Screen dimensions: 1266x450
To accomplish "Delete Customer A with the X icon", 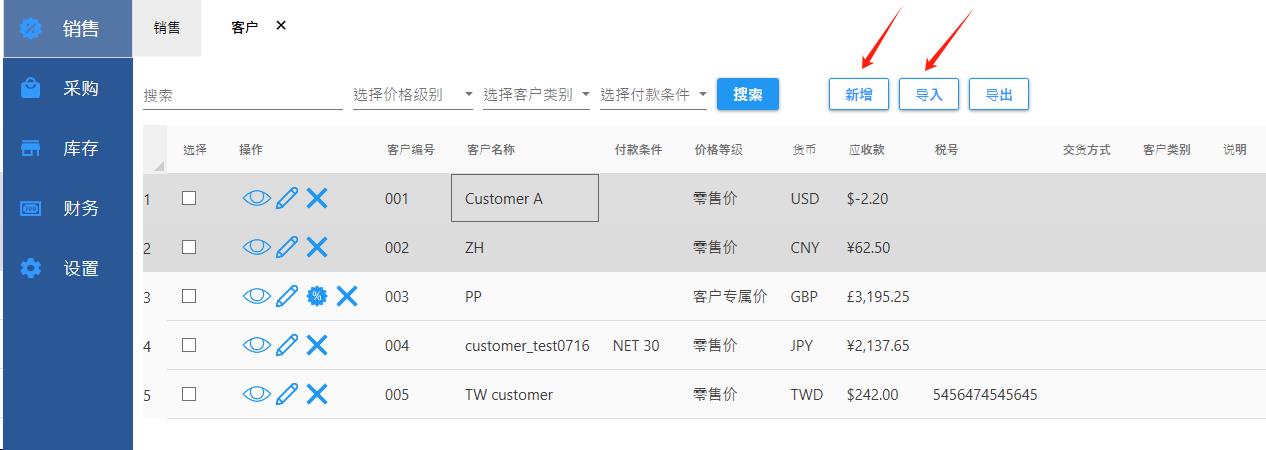I will pyautogui.click(x=317, y=198).
